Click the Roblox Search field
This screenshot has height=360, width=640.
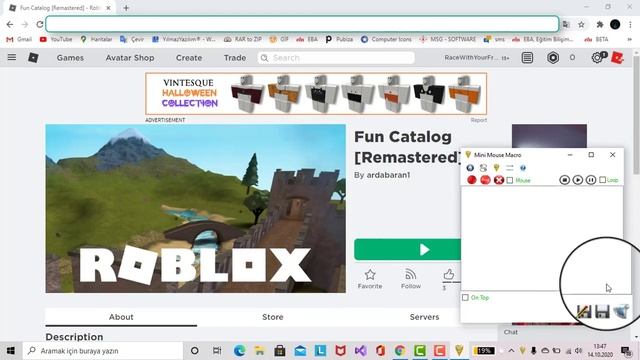(336, 58)
